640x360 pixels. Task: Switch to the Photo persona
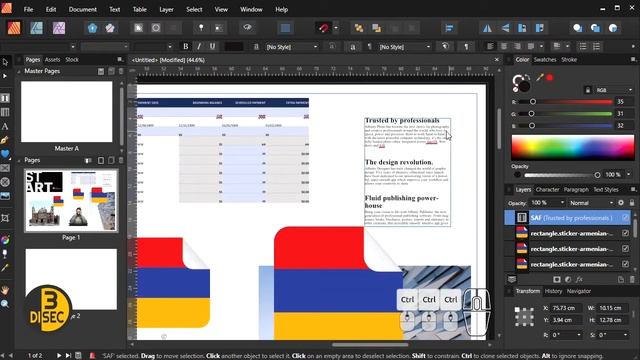point(59,28)
